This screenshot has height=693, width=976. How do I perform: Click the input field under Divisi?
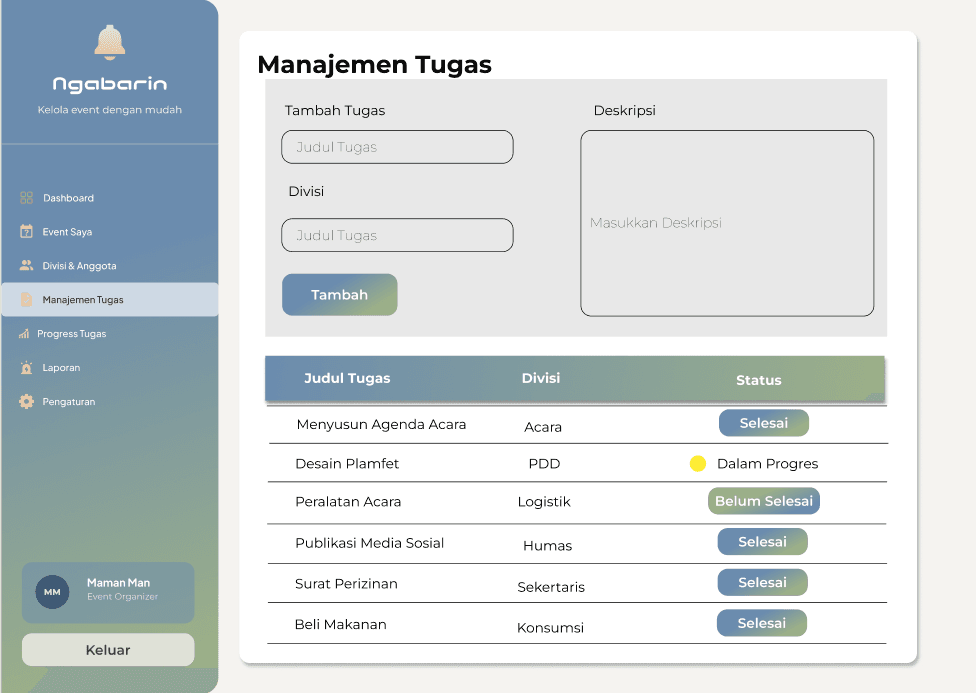[397, 235]
